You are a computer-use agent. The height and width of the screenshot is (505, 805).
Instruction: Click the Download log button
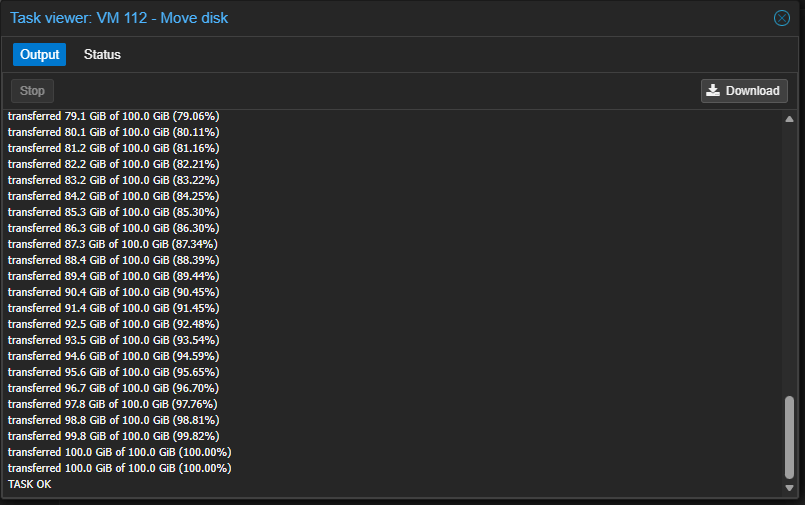pos(744,91)
